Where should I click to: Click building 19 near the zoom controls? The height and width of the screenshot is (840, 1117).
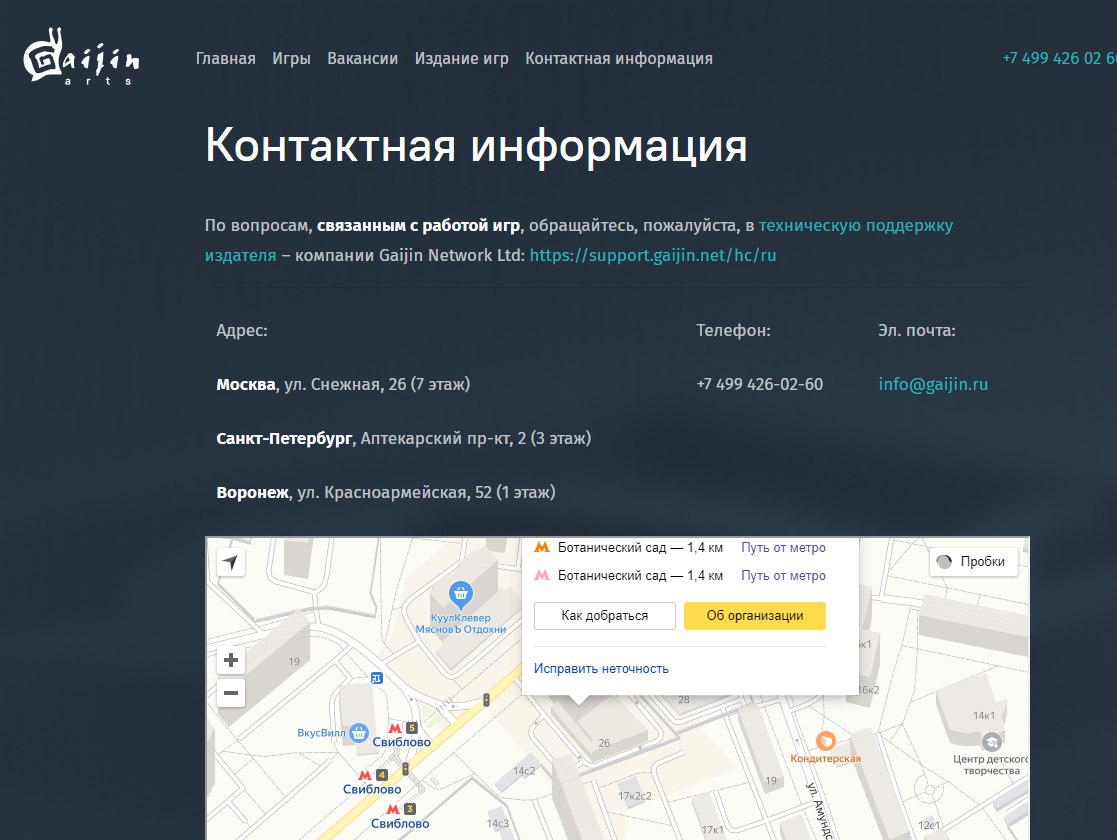click(294, 662)
